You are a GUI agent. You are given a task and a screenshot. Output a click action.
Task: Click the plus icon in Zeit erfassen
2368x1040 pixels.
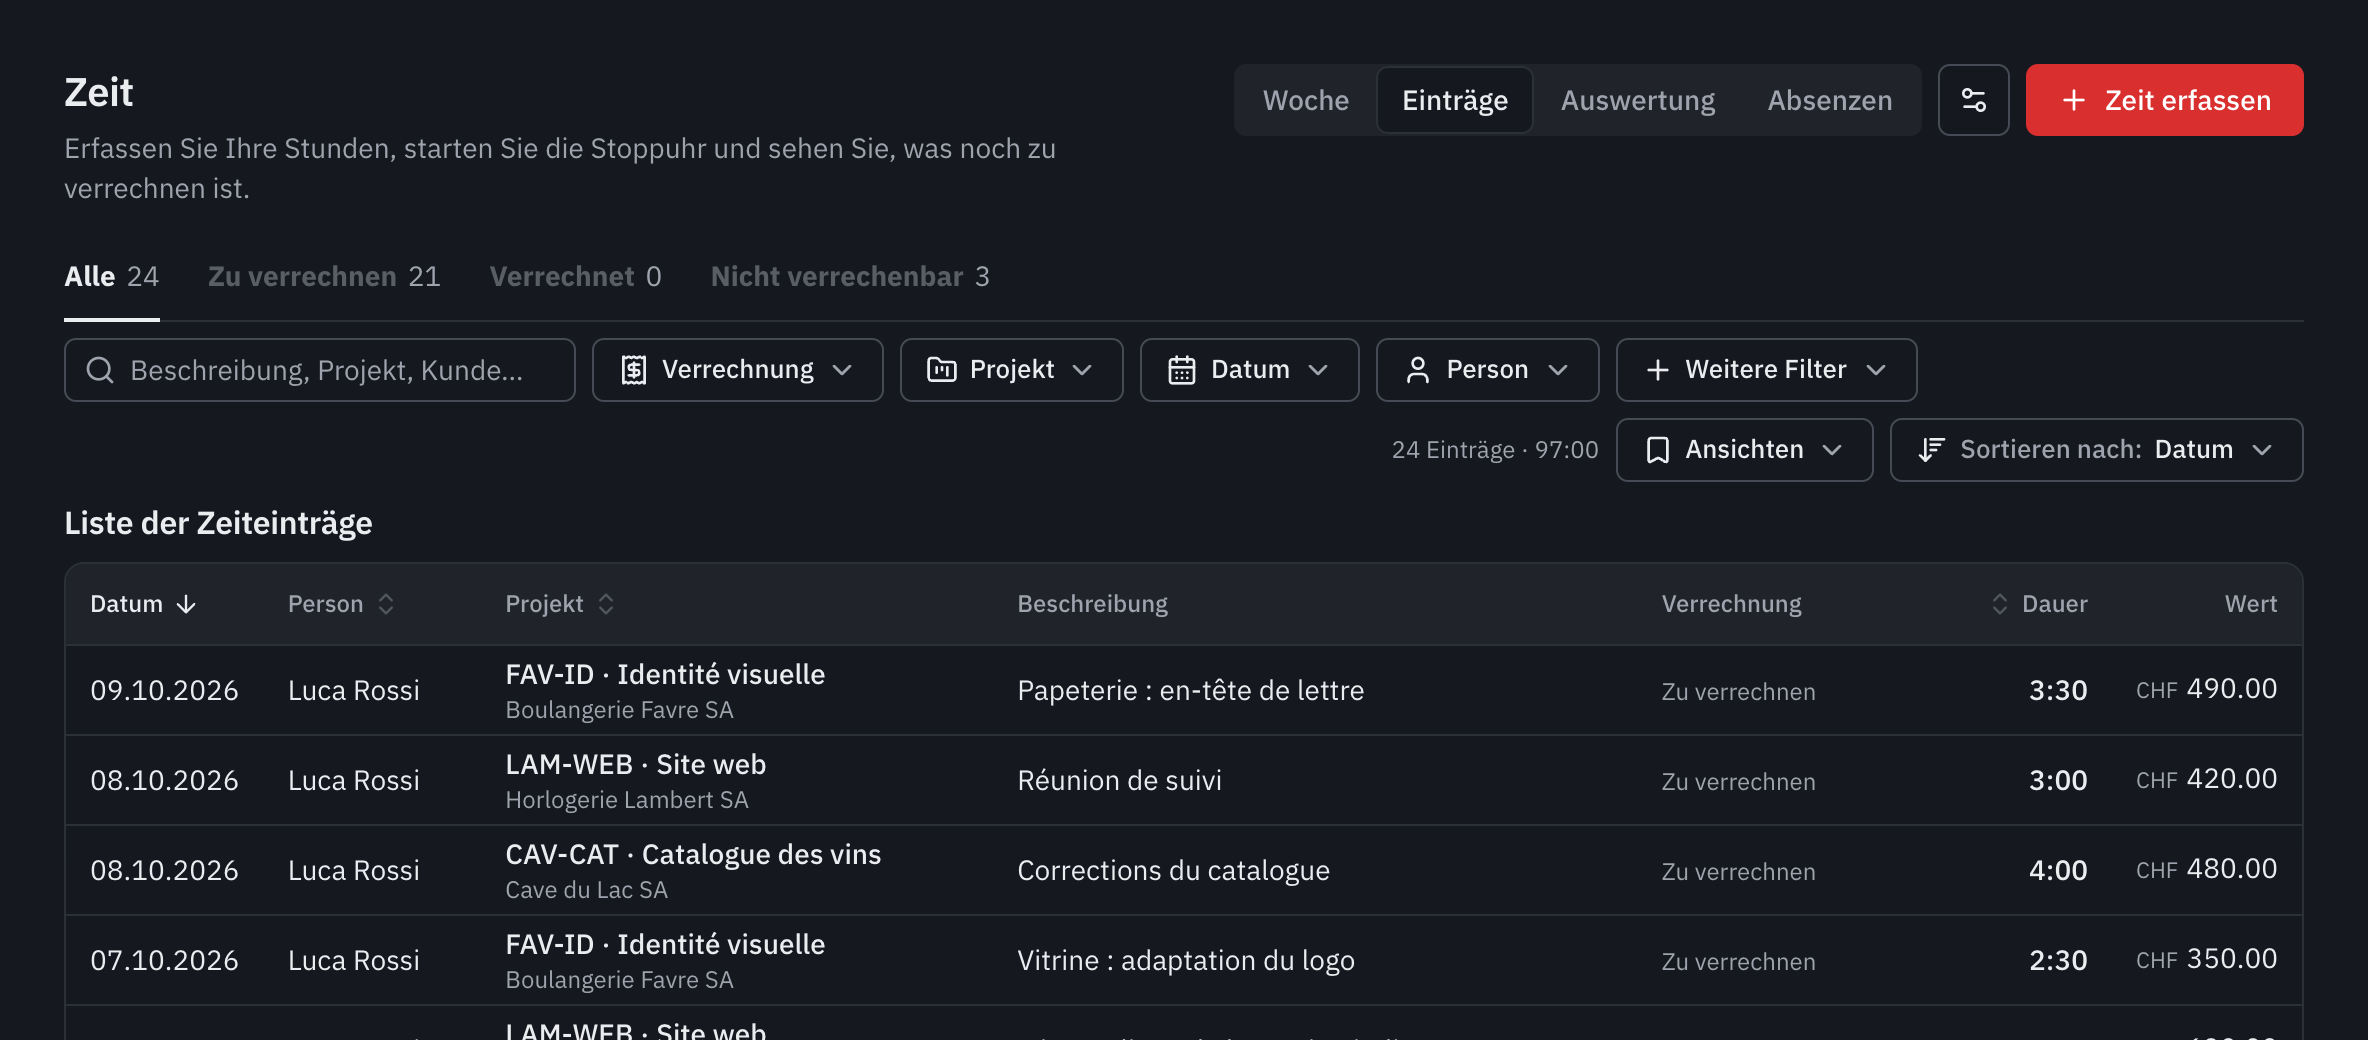click(2073, 100)
